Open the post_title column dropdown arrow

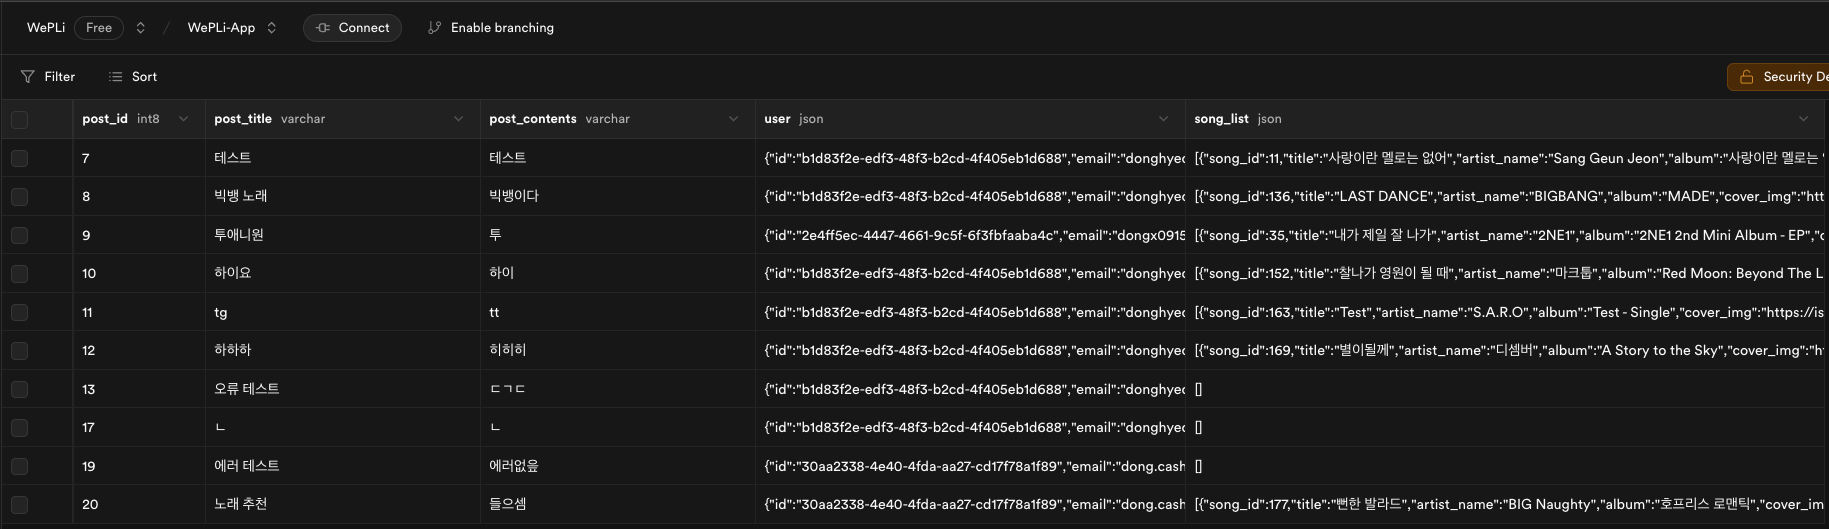[458, 119]
